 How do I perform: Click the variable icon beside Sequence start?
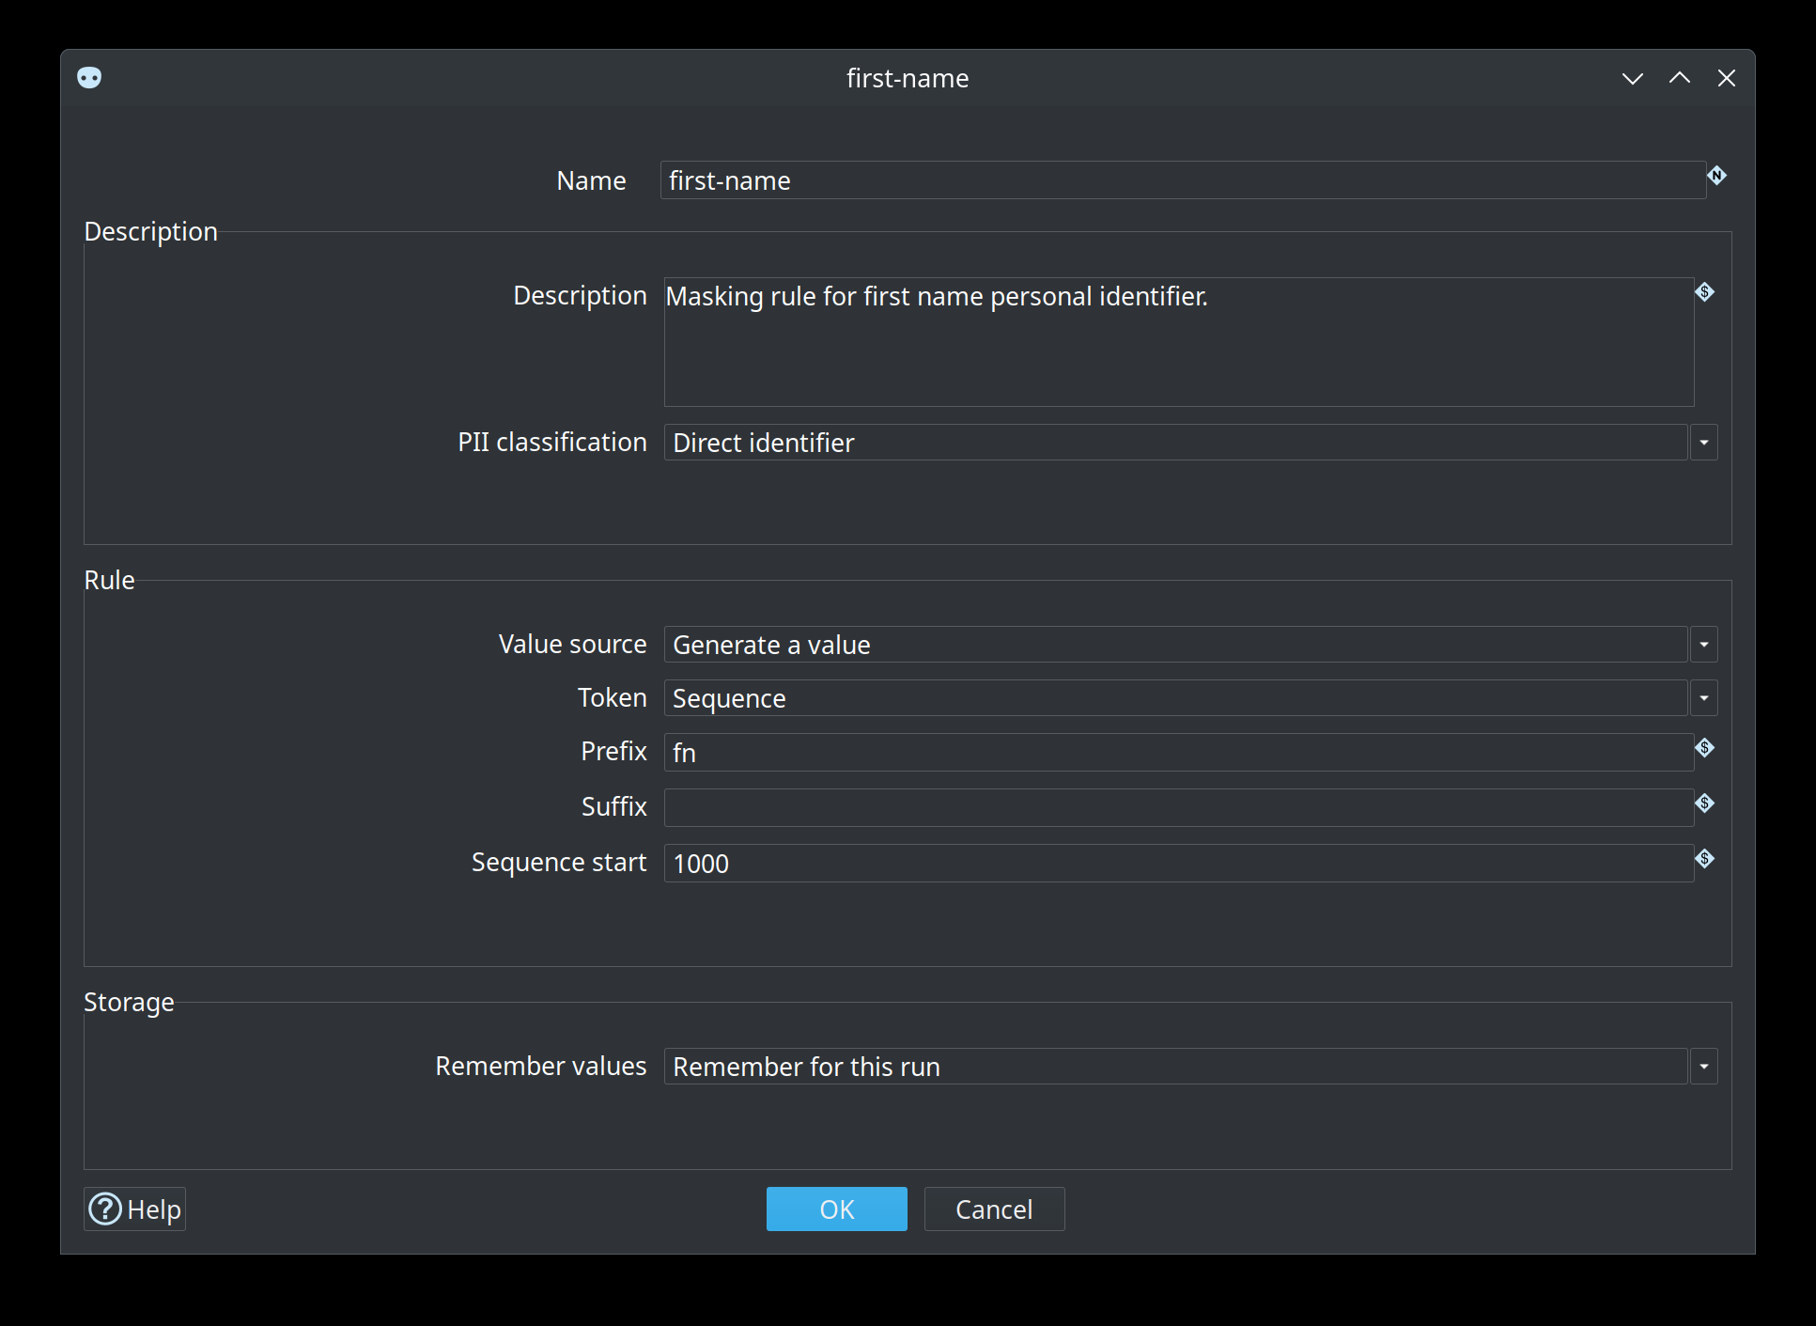pos(1705,859)
